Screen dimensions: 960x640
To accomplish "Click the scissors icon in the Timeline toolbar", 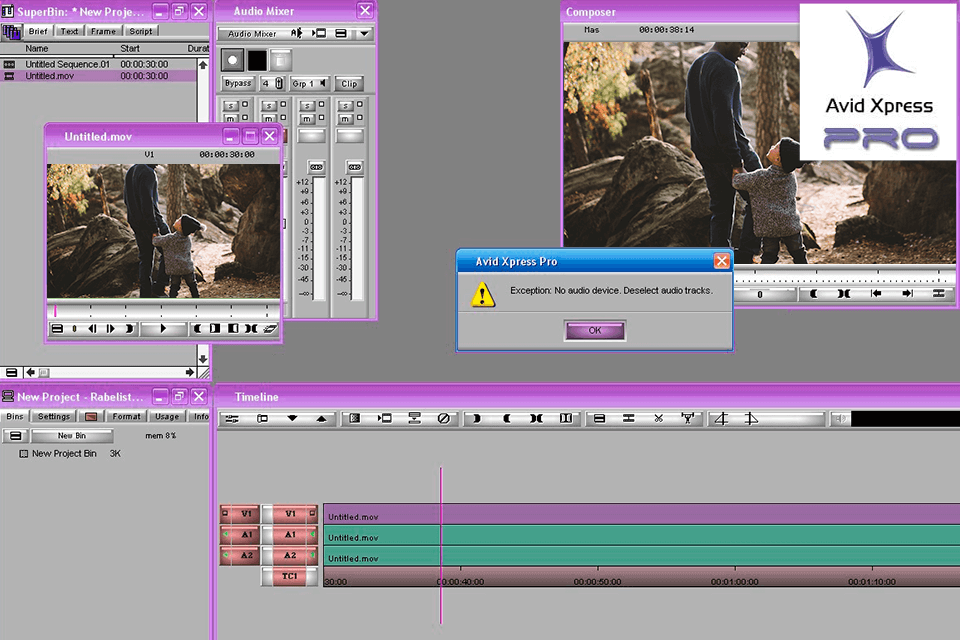I will [658, 419].
